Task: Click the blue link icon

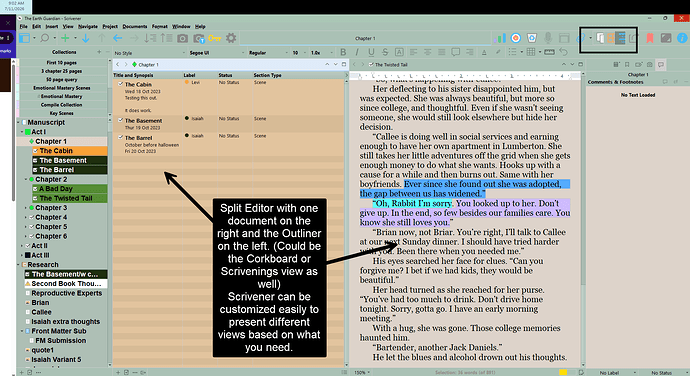Action: click(x=581, y=38)
